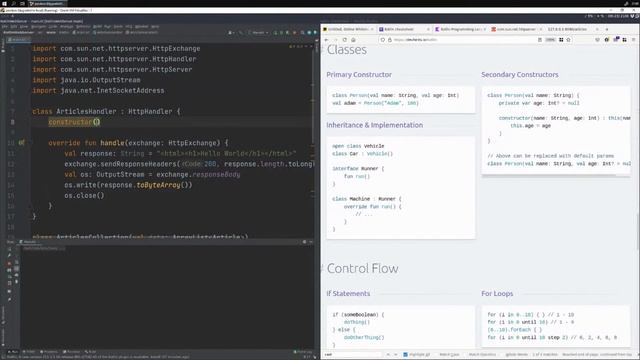This screenshot has width=640, height=360.
Task: Click the IDE Debug bug icon
Action: point(282,33)
